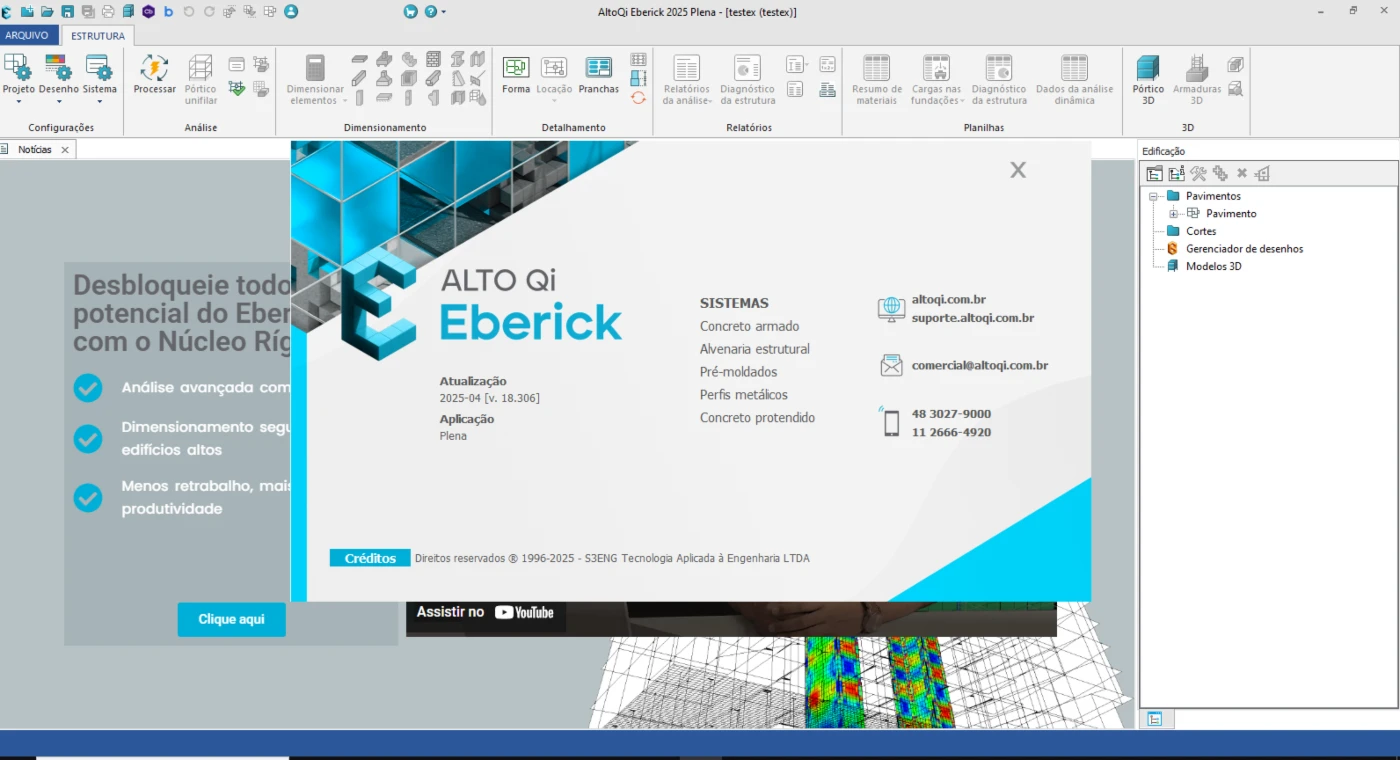The width and height of the screenshot is (1400, 760).
Task: Click the Processar analysis icon
Action: tap(154, 68)
